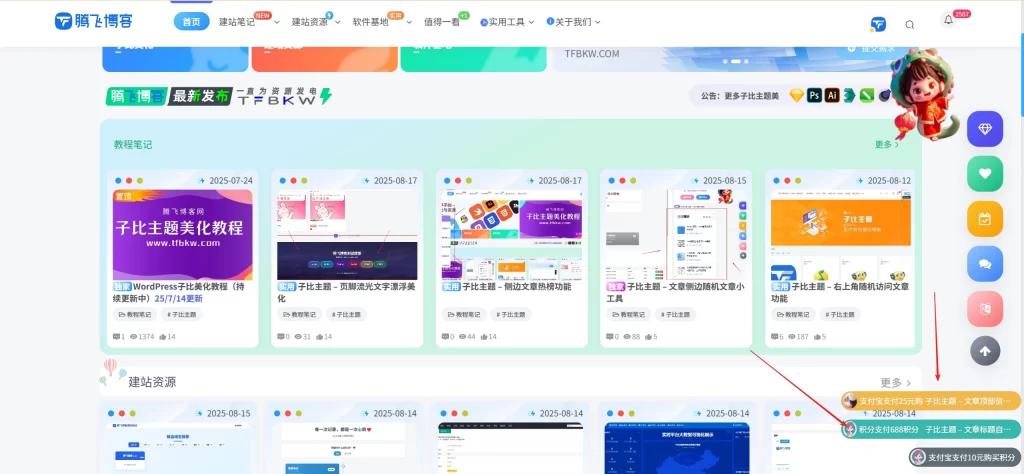Viewport: 1024px width, 474px height.
Task: Open 侧边文章热榜功能 article title
Action: click(x=507, y=287)
